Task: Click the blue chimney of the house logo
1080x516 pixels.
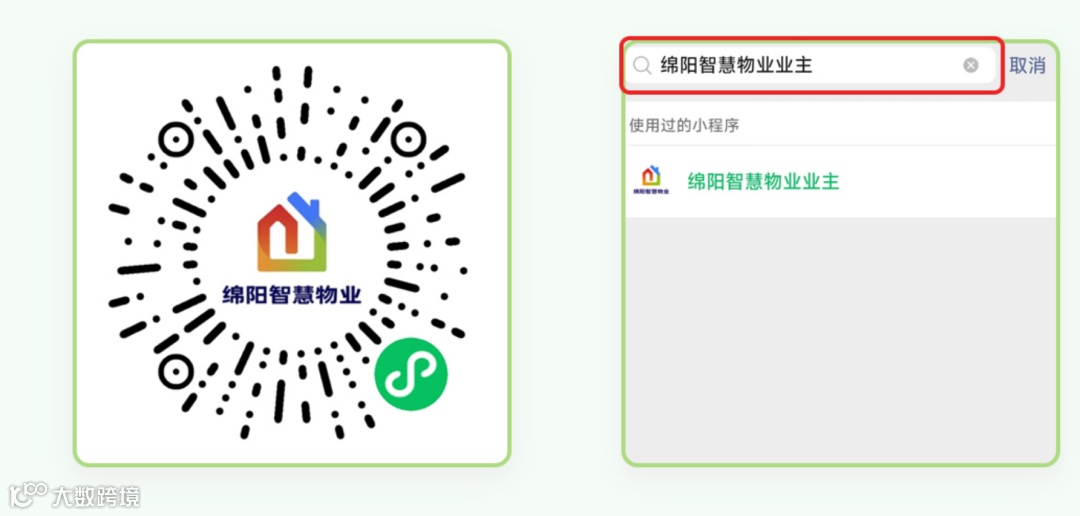Action: 305,206
